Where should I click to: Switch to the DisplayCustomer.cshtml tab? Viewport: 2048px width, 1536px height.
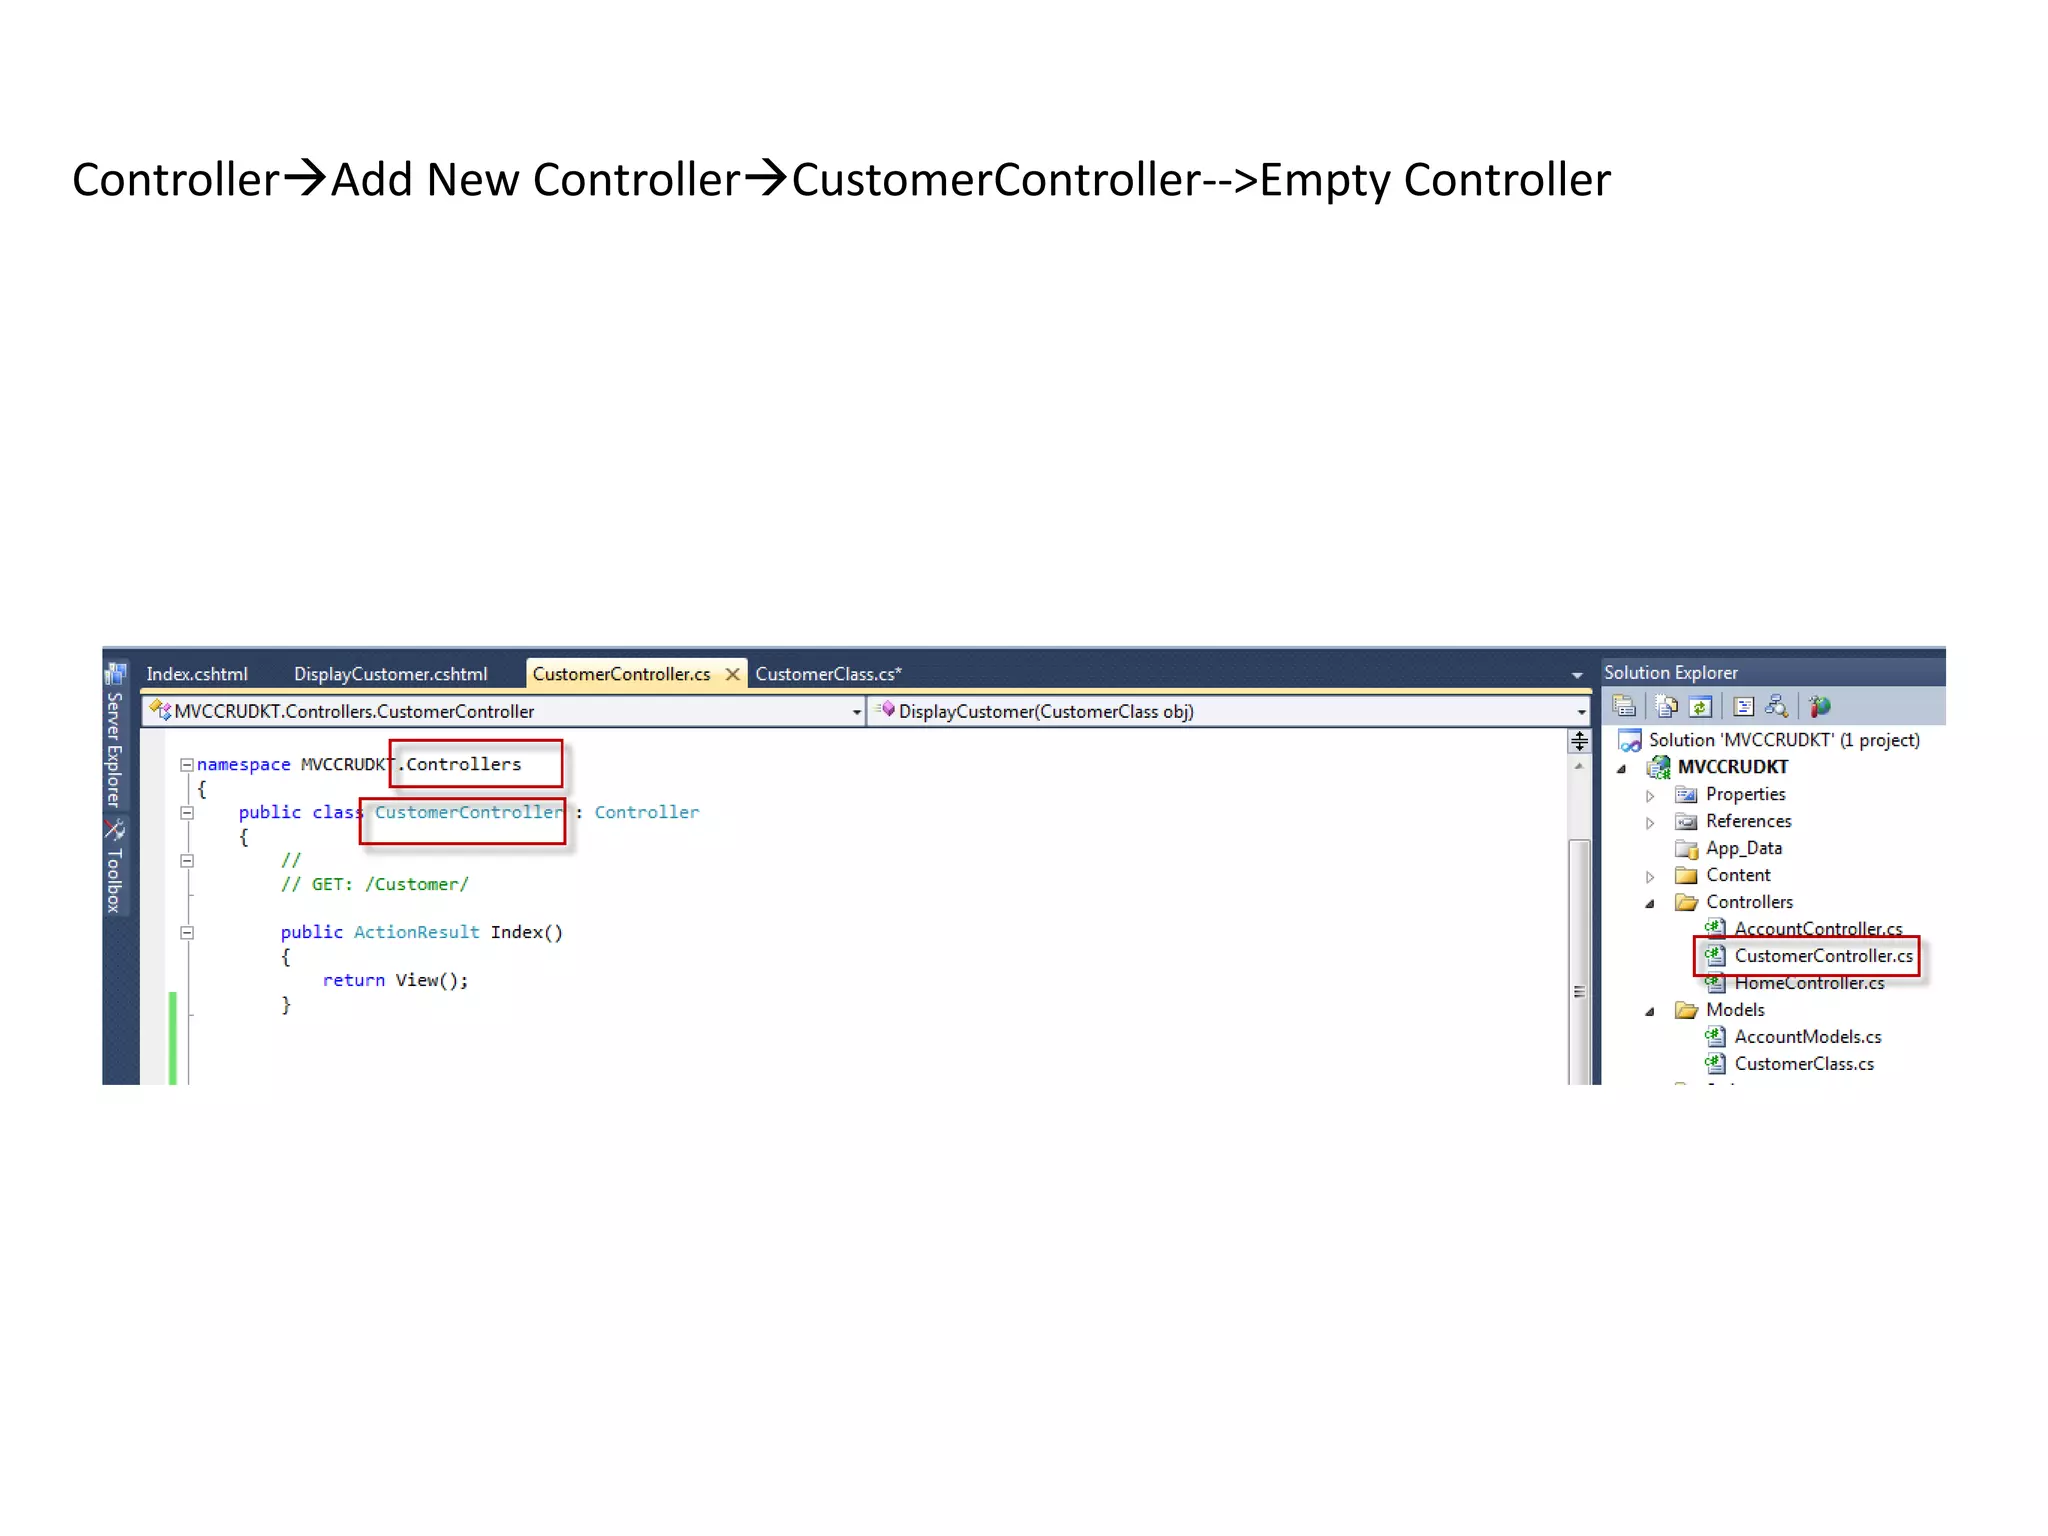click(390, 674)
